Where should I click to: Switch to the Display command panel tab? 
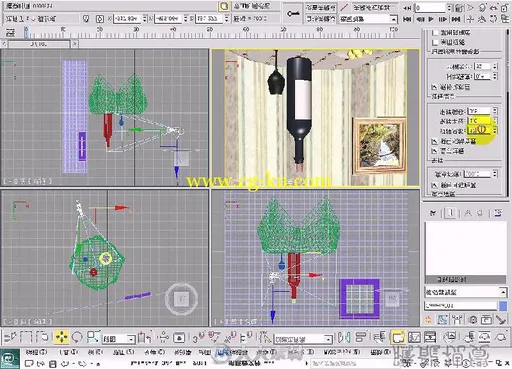click(486, 320)
